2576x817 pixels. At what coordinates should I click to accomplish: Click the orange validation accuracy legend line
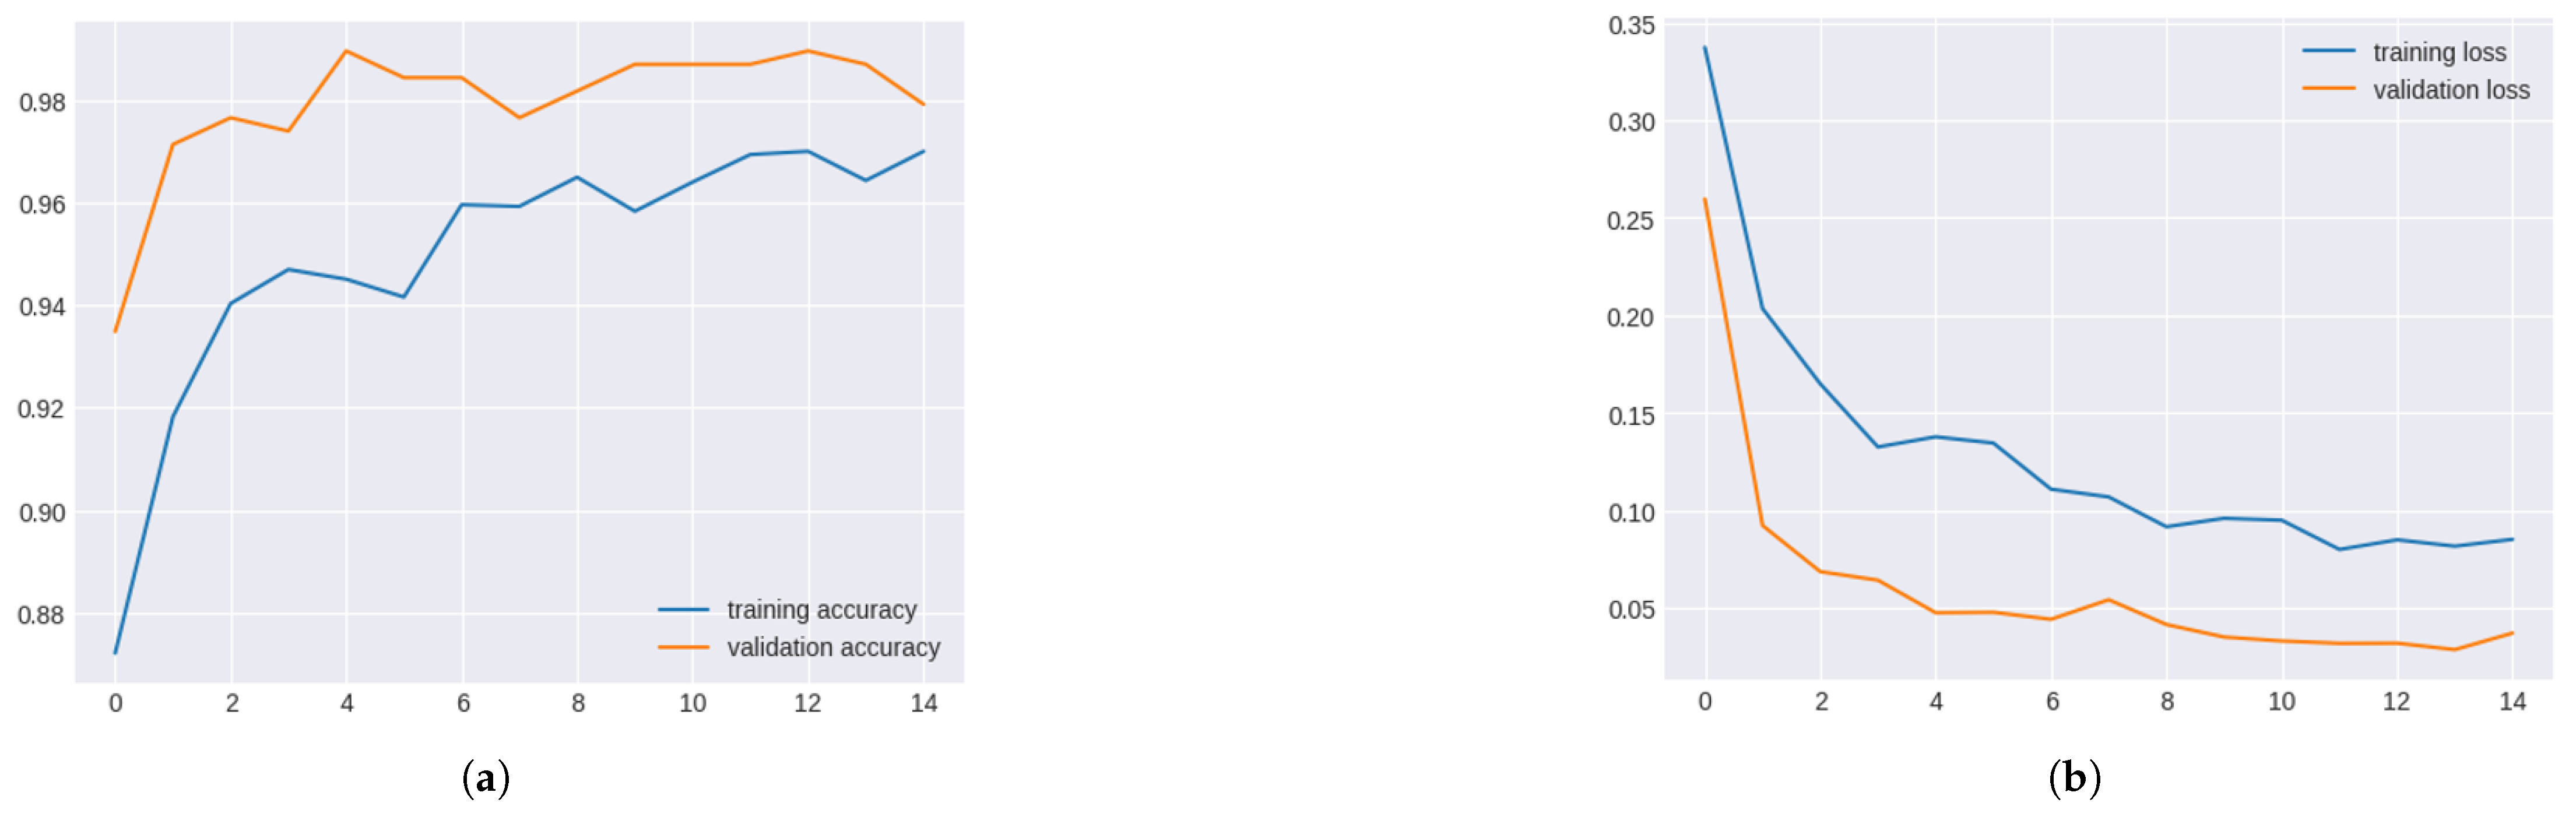[683, 648]
